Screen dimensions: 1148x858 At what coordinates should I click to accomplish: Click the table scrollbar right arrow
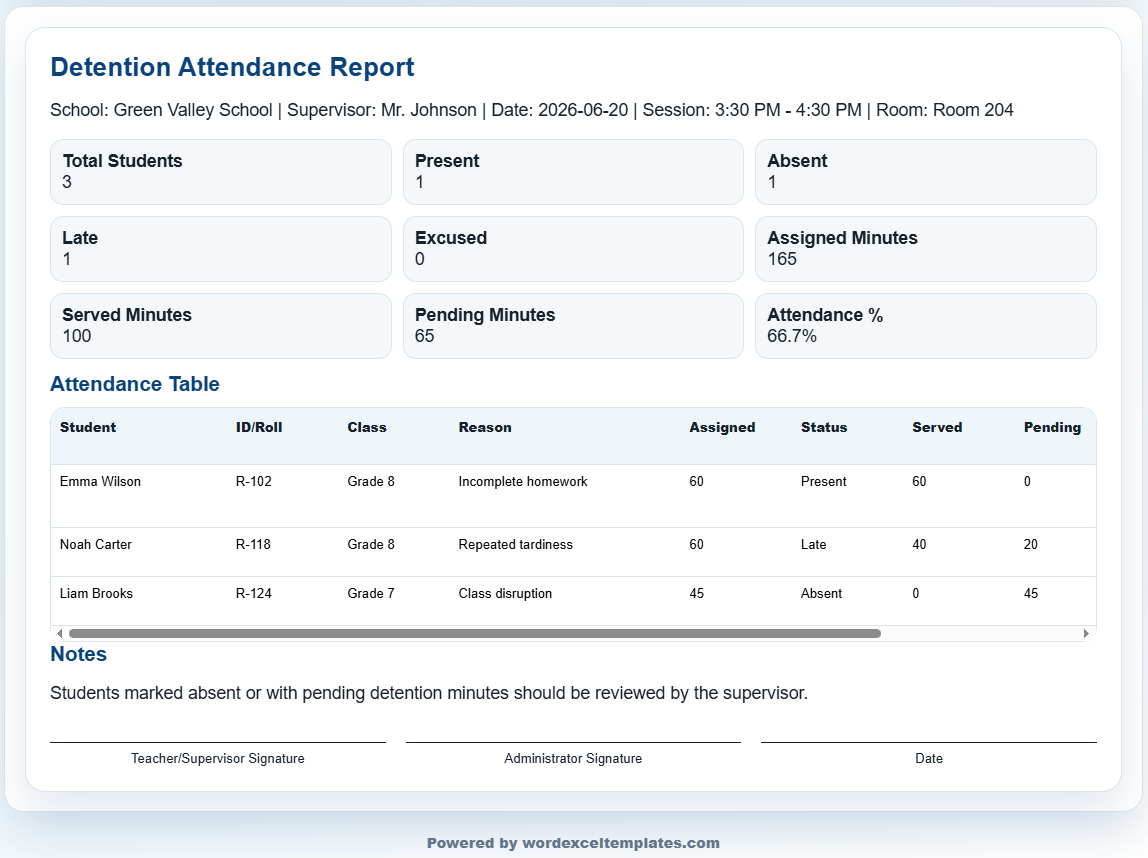pyautogui.click(x=1086, y=633)
